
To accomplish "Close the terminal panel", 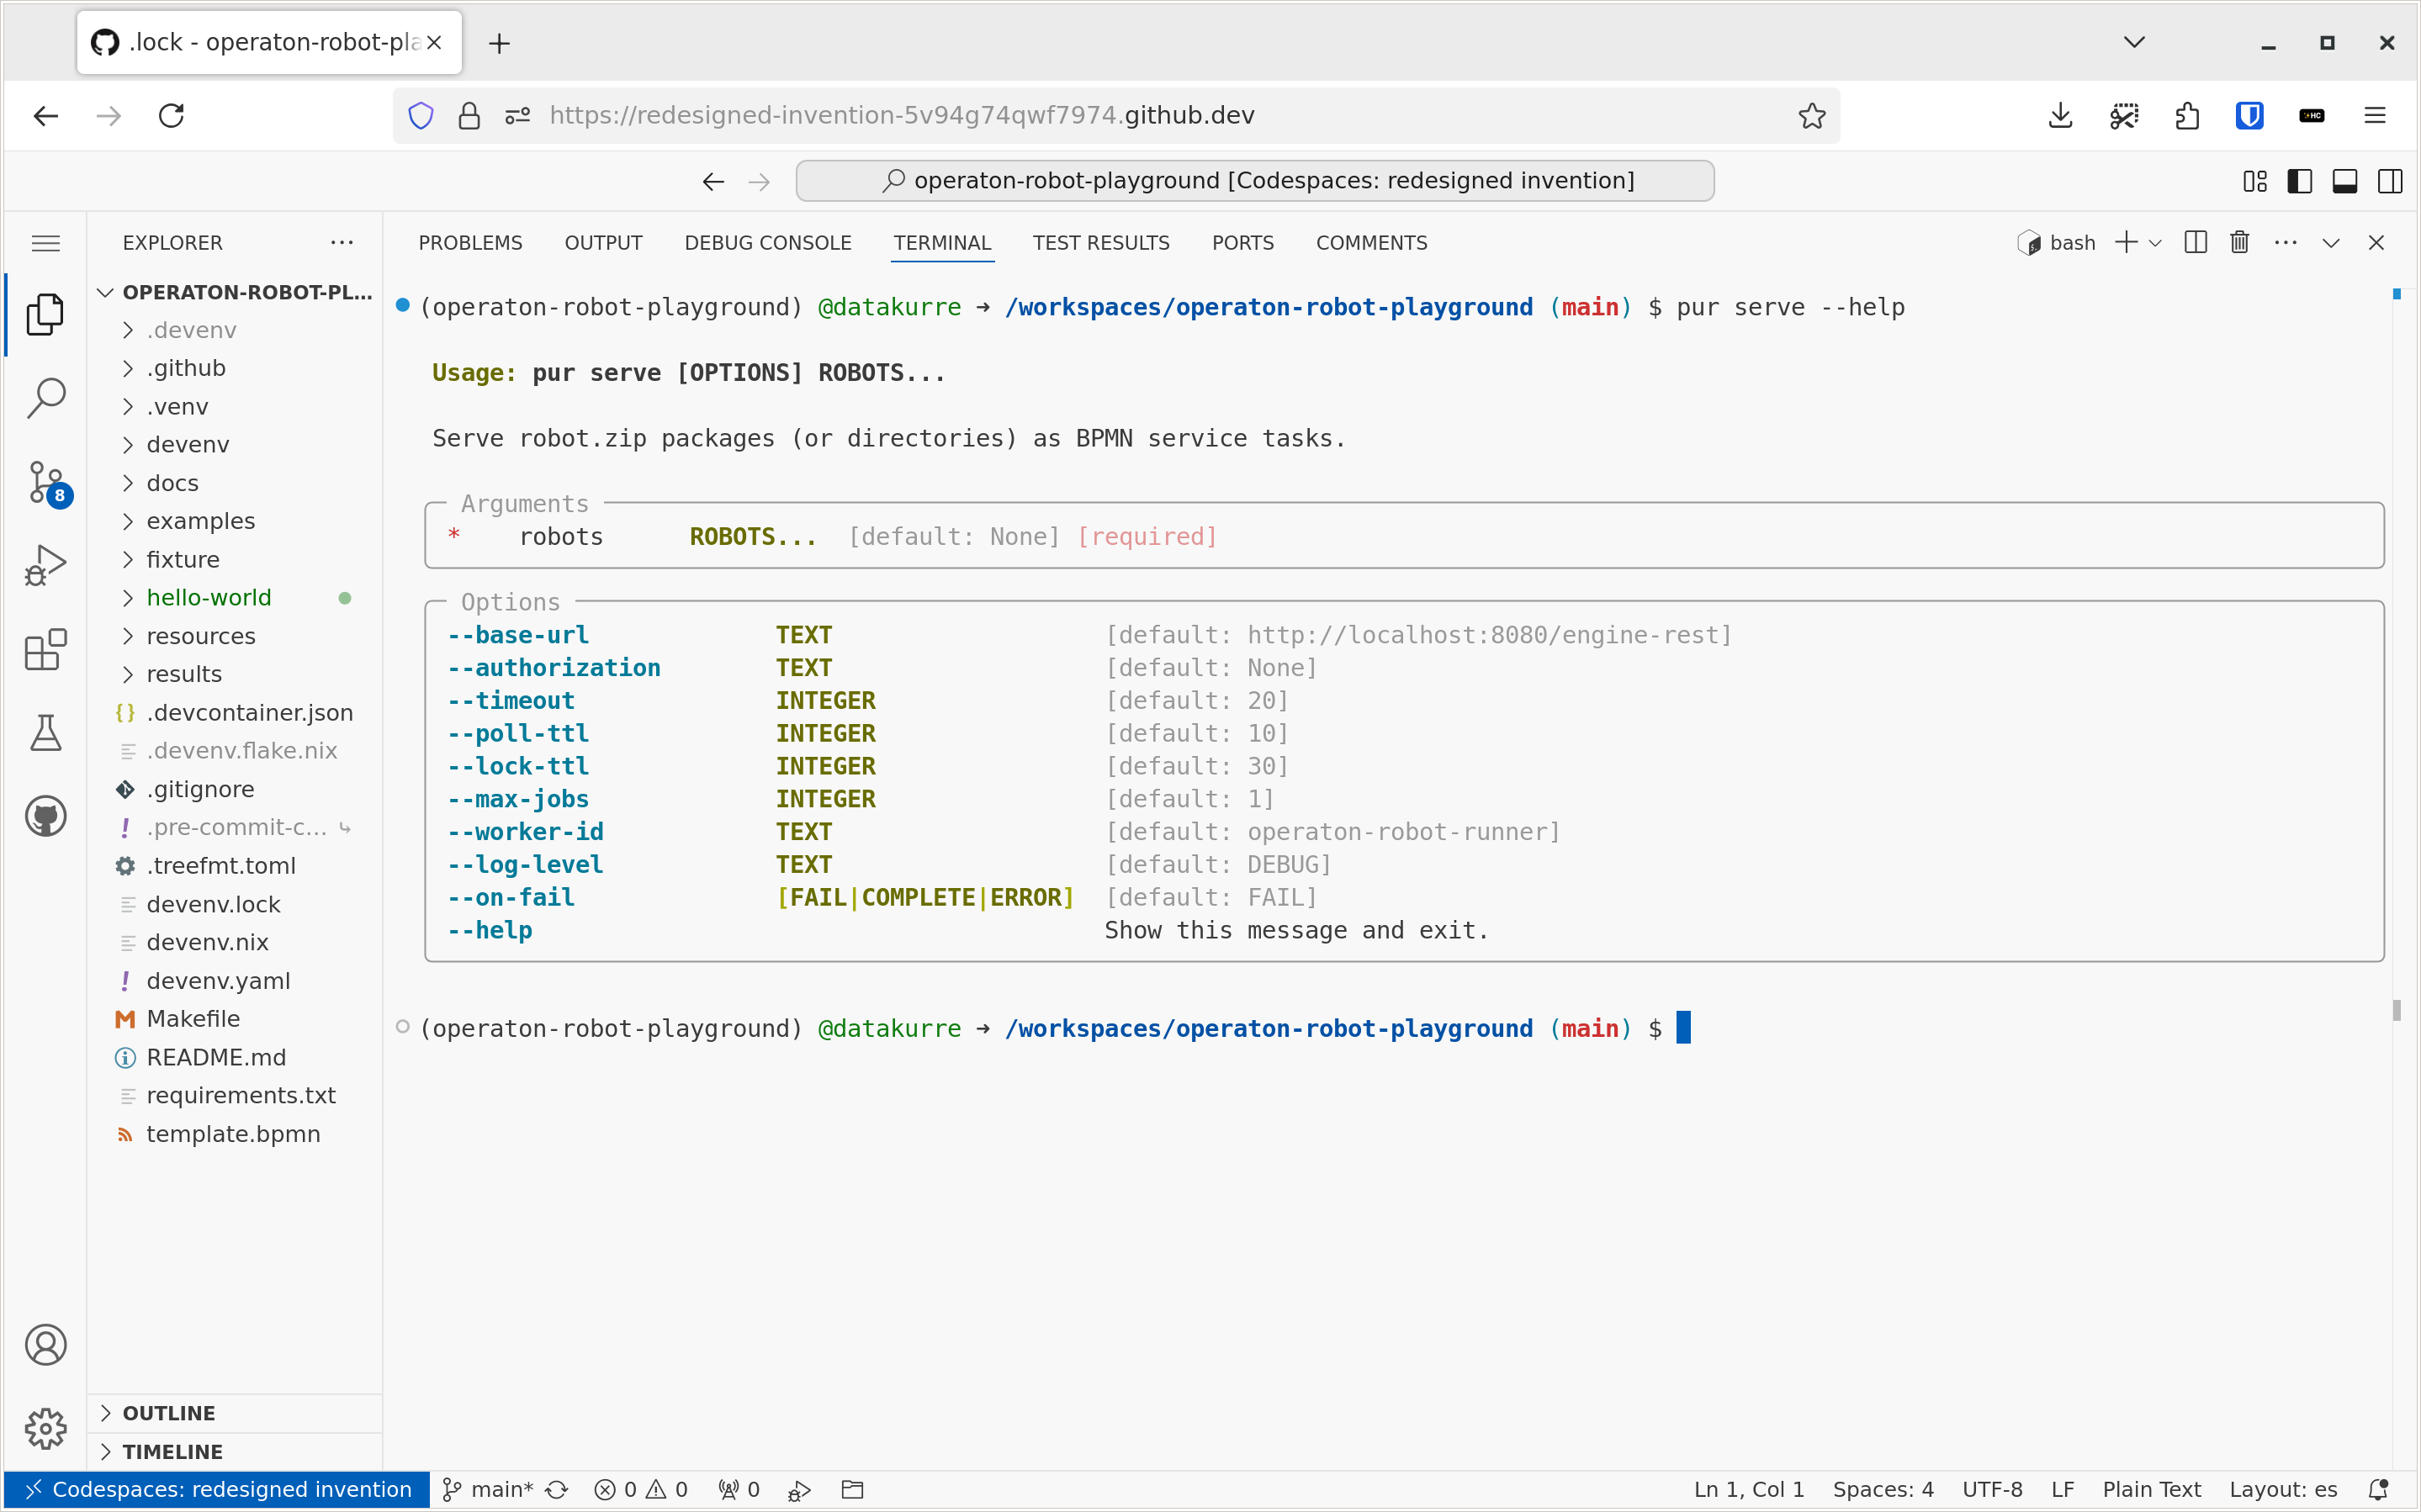I will (2377, 243).
